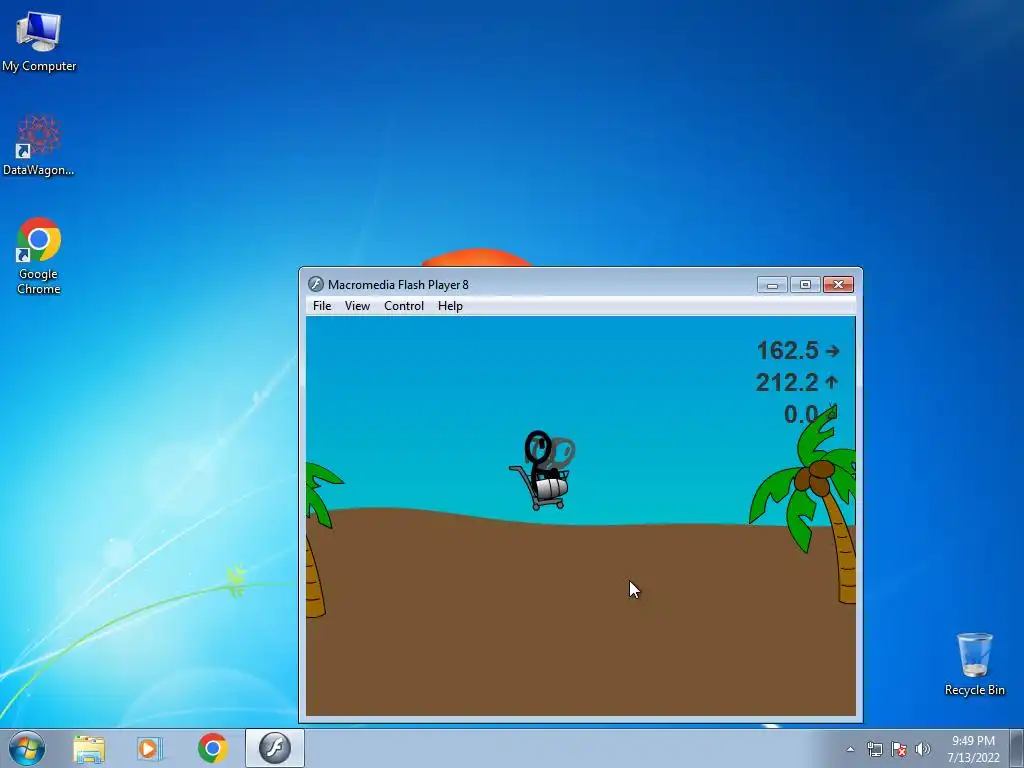Screen dimensions: 1024x768
Task: Launch Windows Media Player from the taskbar
Action: 150,748
